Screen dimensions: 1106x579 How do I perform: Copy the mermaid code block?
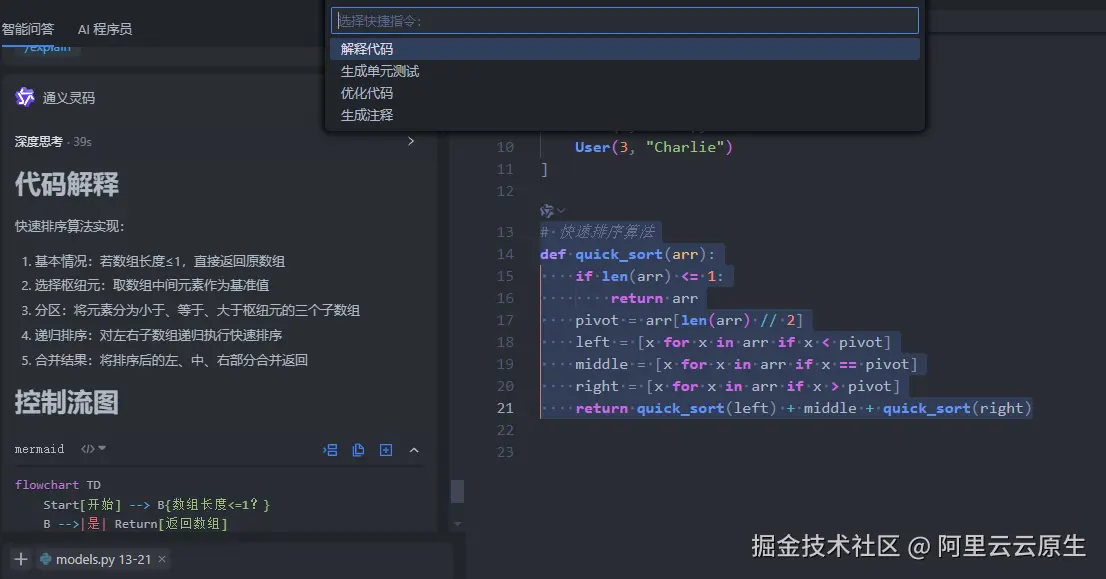coord(358,450)
